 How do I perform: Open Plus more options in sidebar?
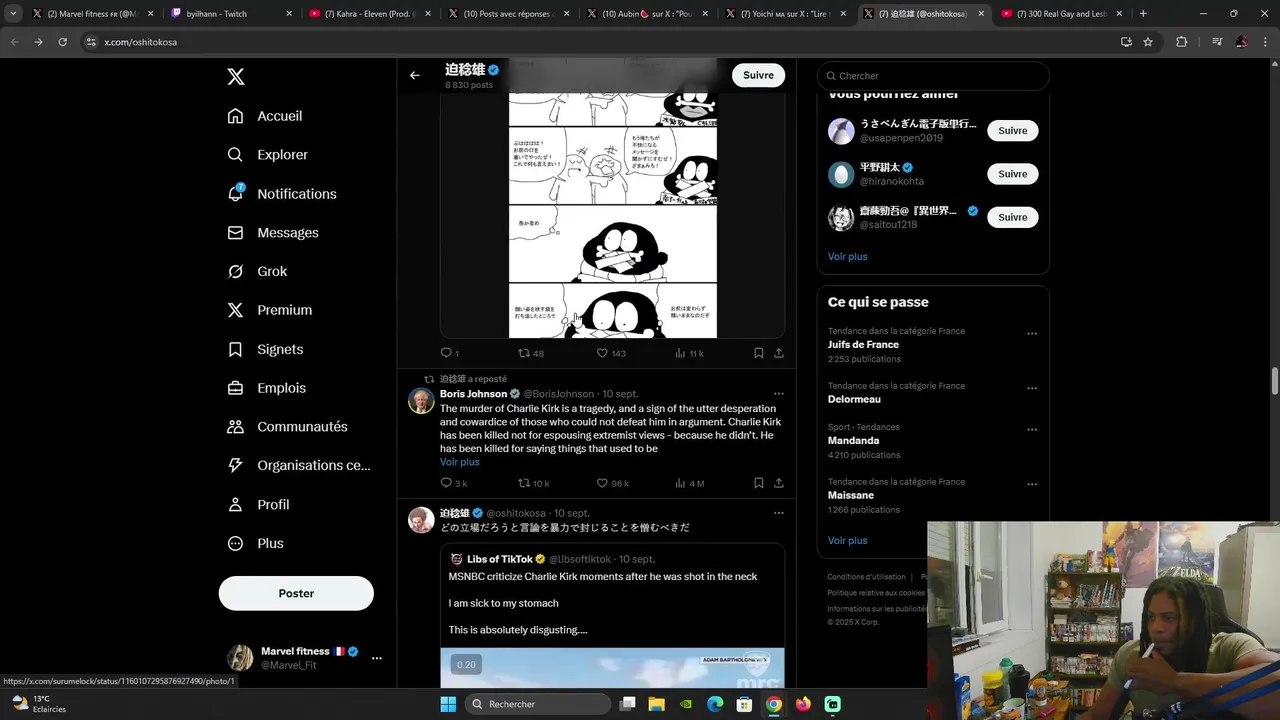click(256, 544)
